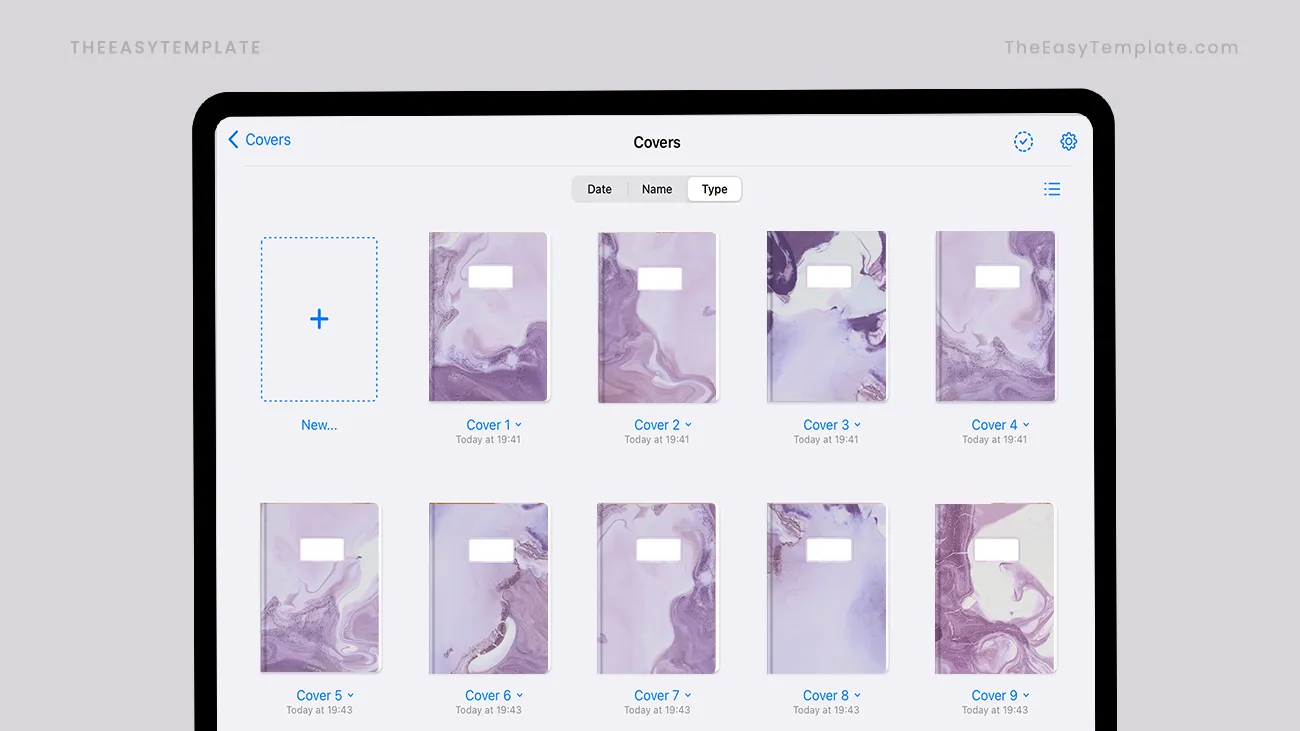Screen dimensions: 1300x731
Task: Open the Cover 5 notebook thumbnail
Action: pyautogui.click(x=319, y=588)
